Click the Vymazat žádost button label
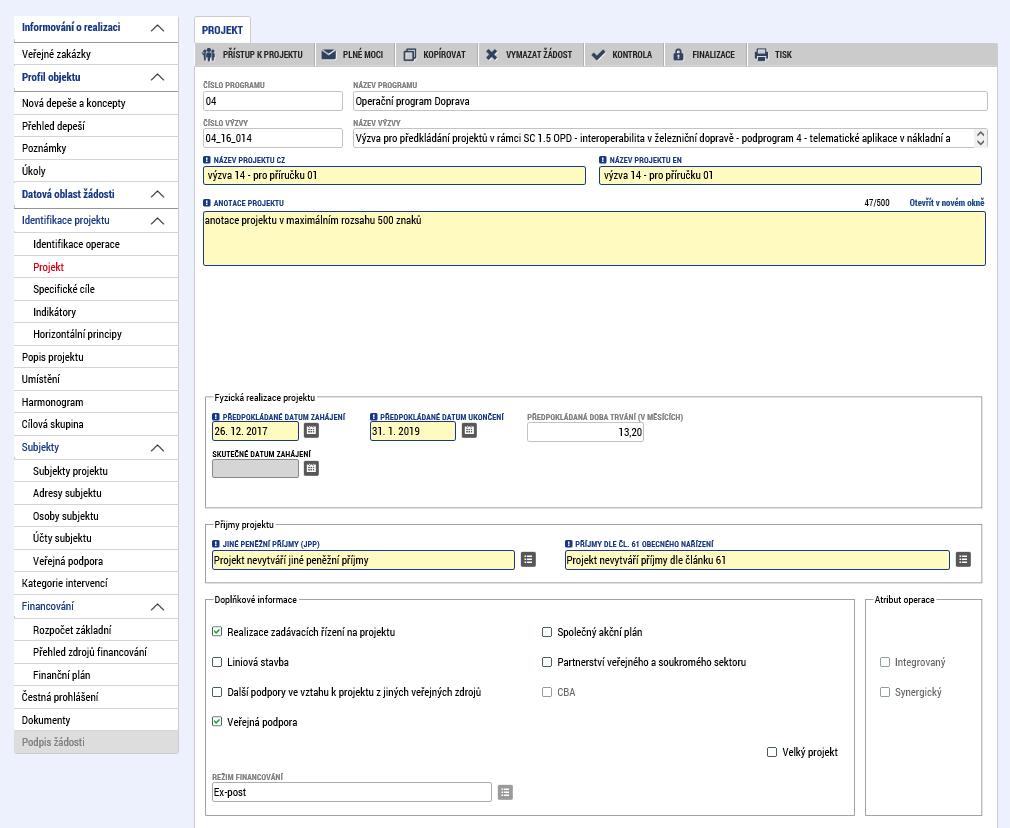 pyautogui.click(x=538, y=55)
